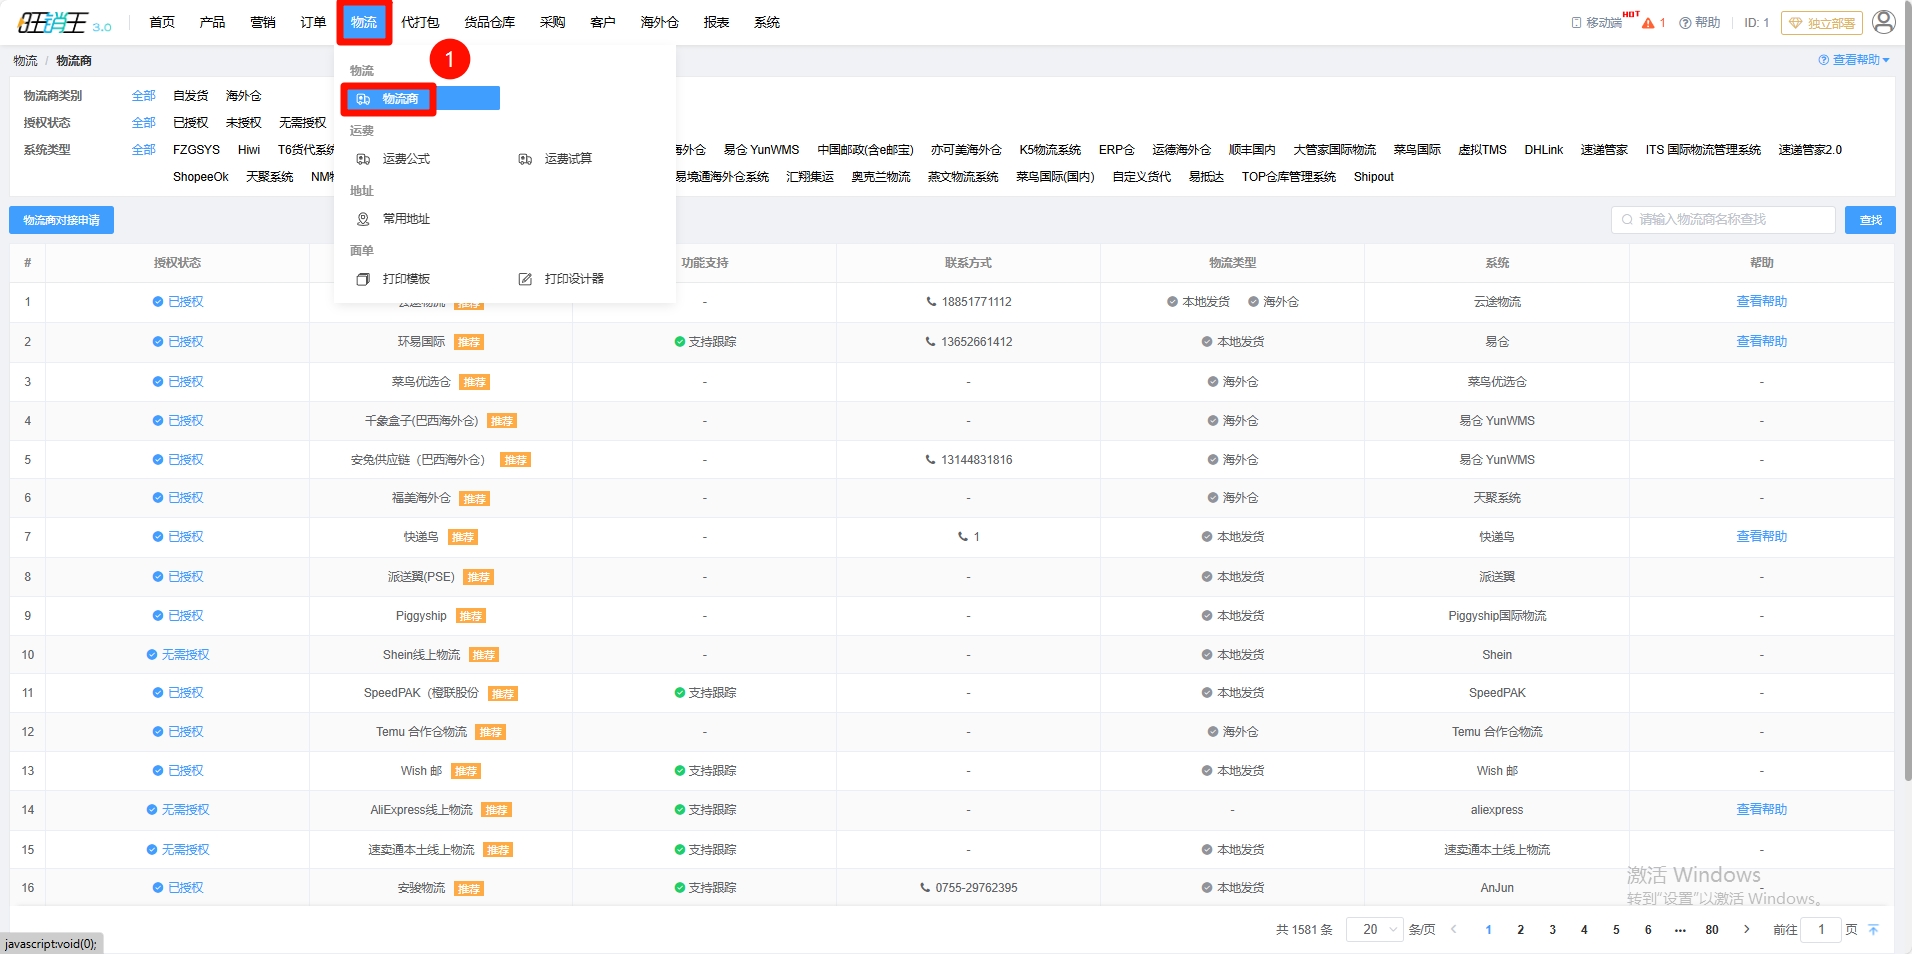
Task: Select 未授权 authorization status filter
Action: click(x=243, y=123)
